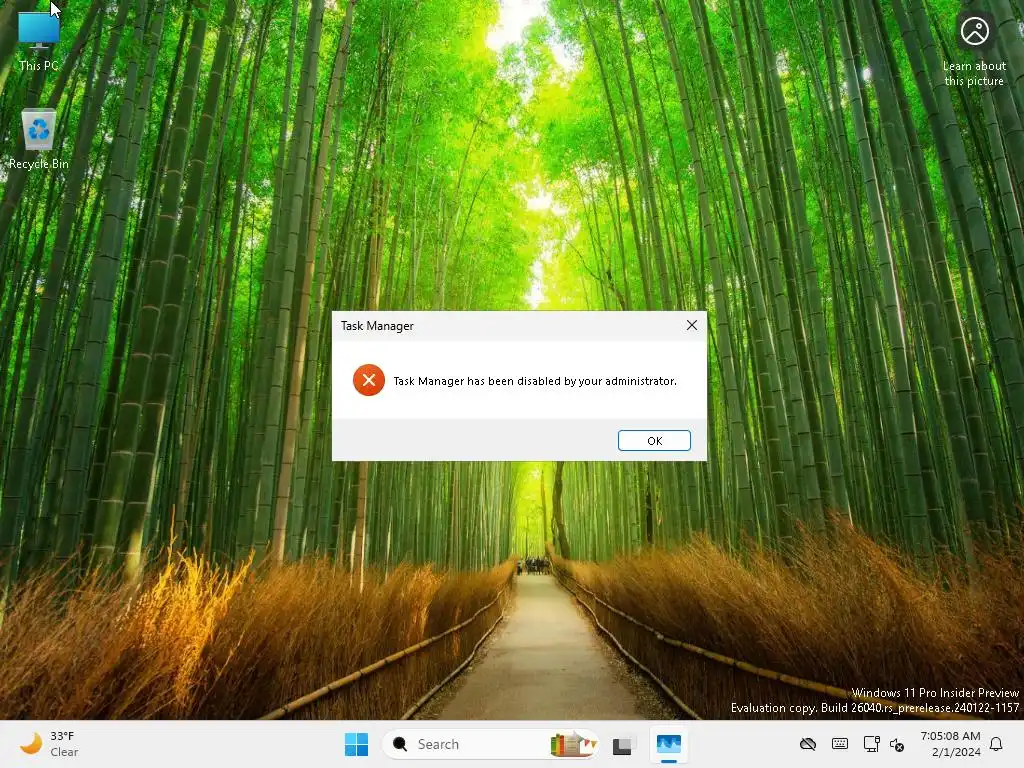The height and width of the screenshot is (768, 1024).
Task: Select the Task Manager disabled message text
Action: tap(535, 381)
